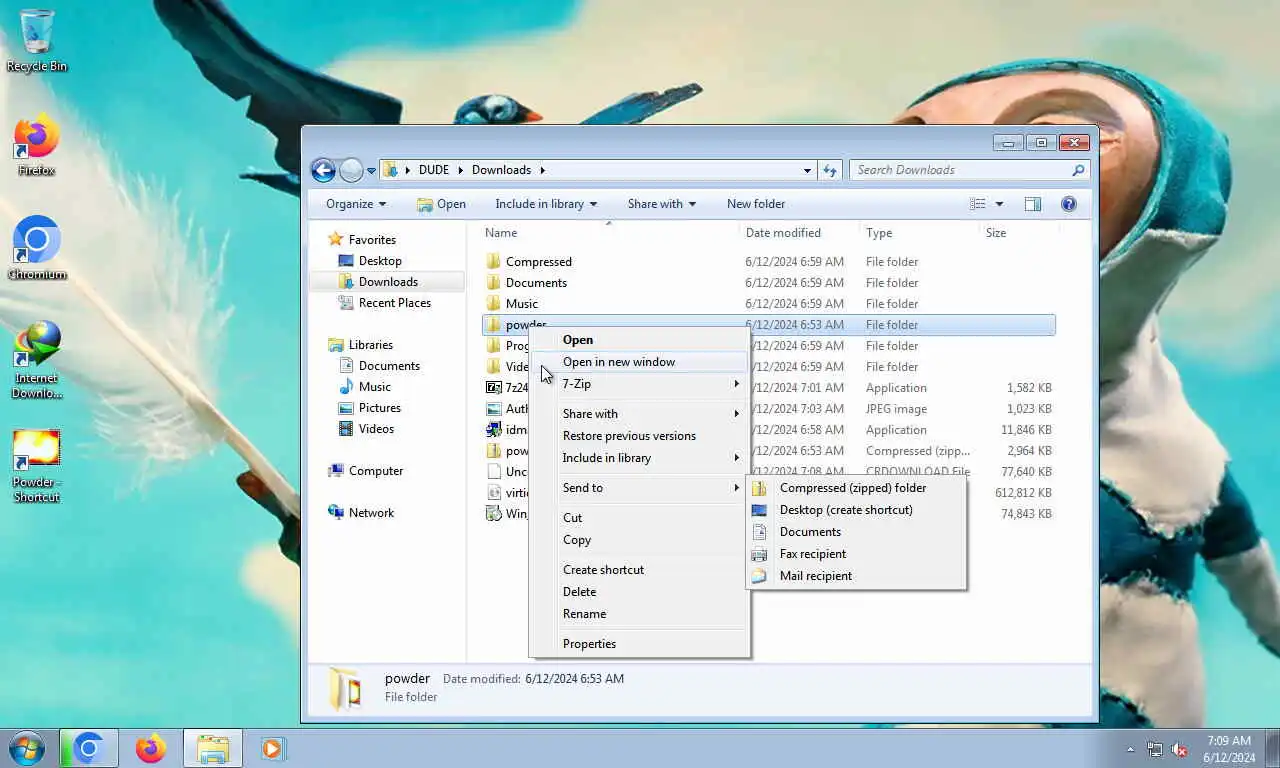Send to Desktop (create shortcut)
Image resolution: width=1280 pixels, height=768 pixels.
pos(857,510)
